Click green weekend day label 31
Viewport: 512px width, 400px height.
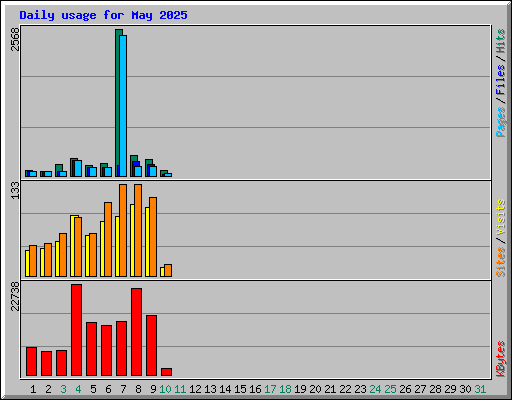(x=480, y=389)
